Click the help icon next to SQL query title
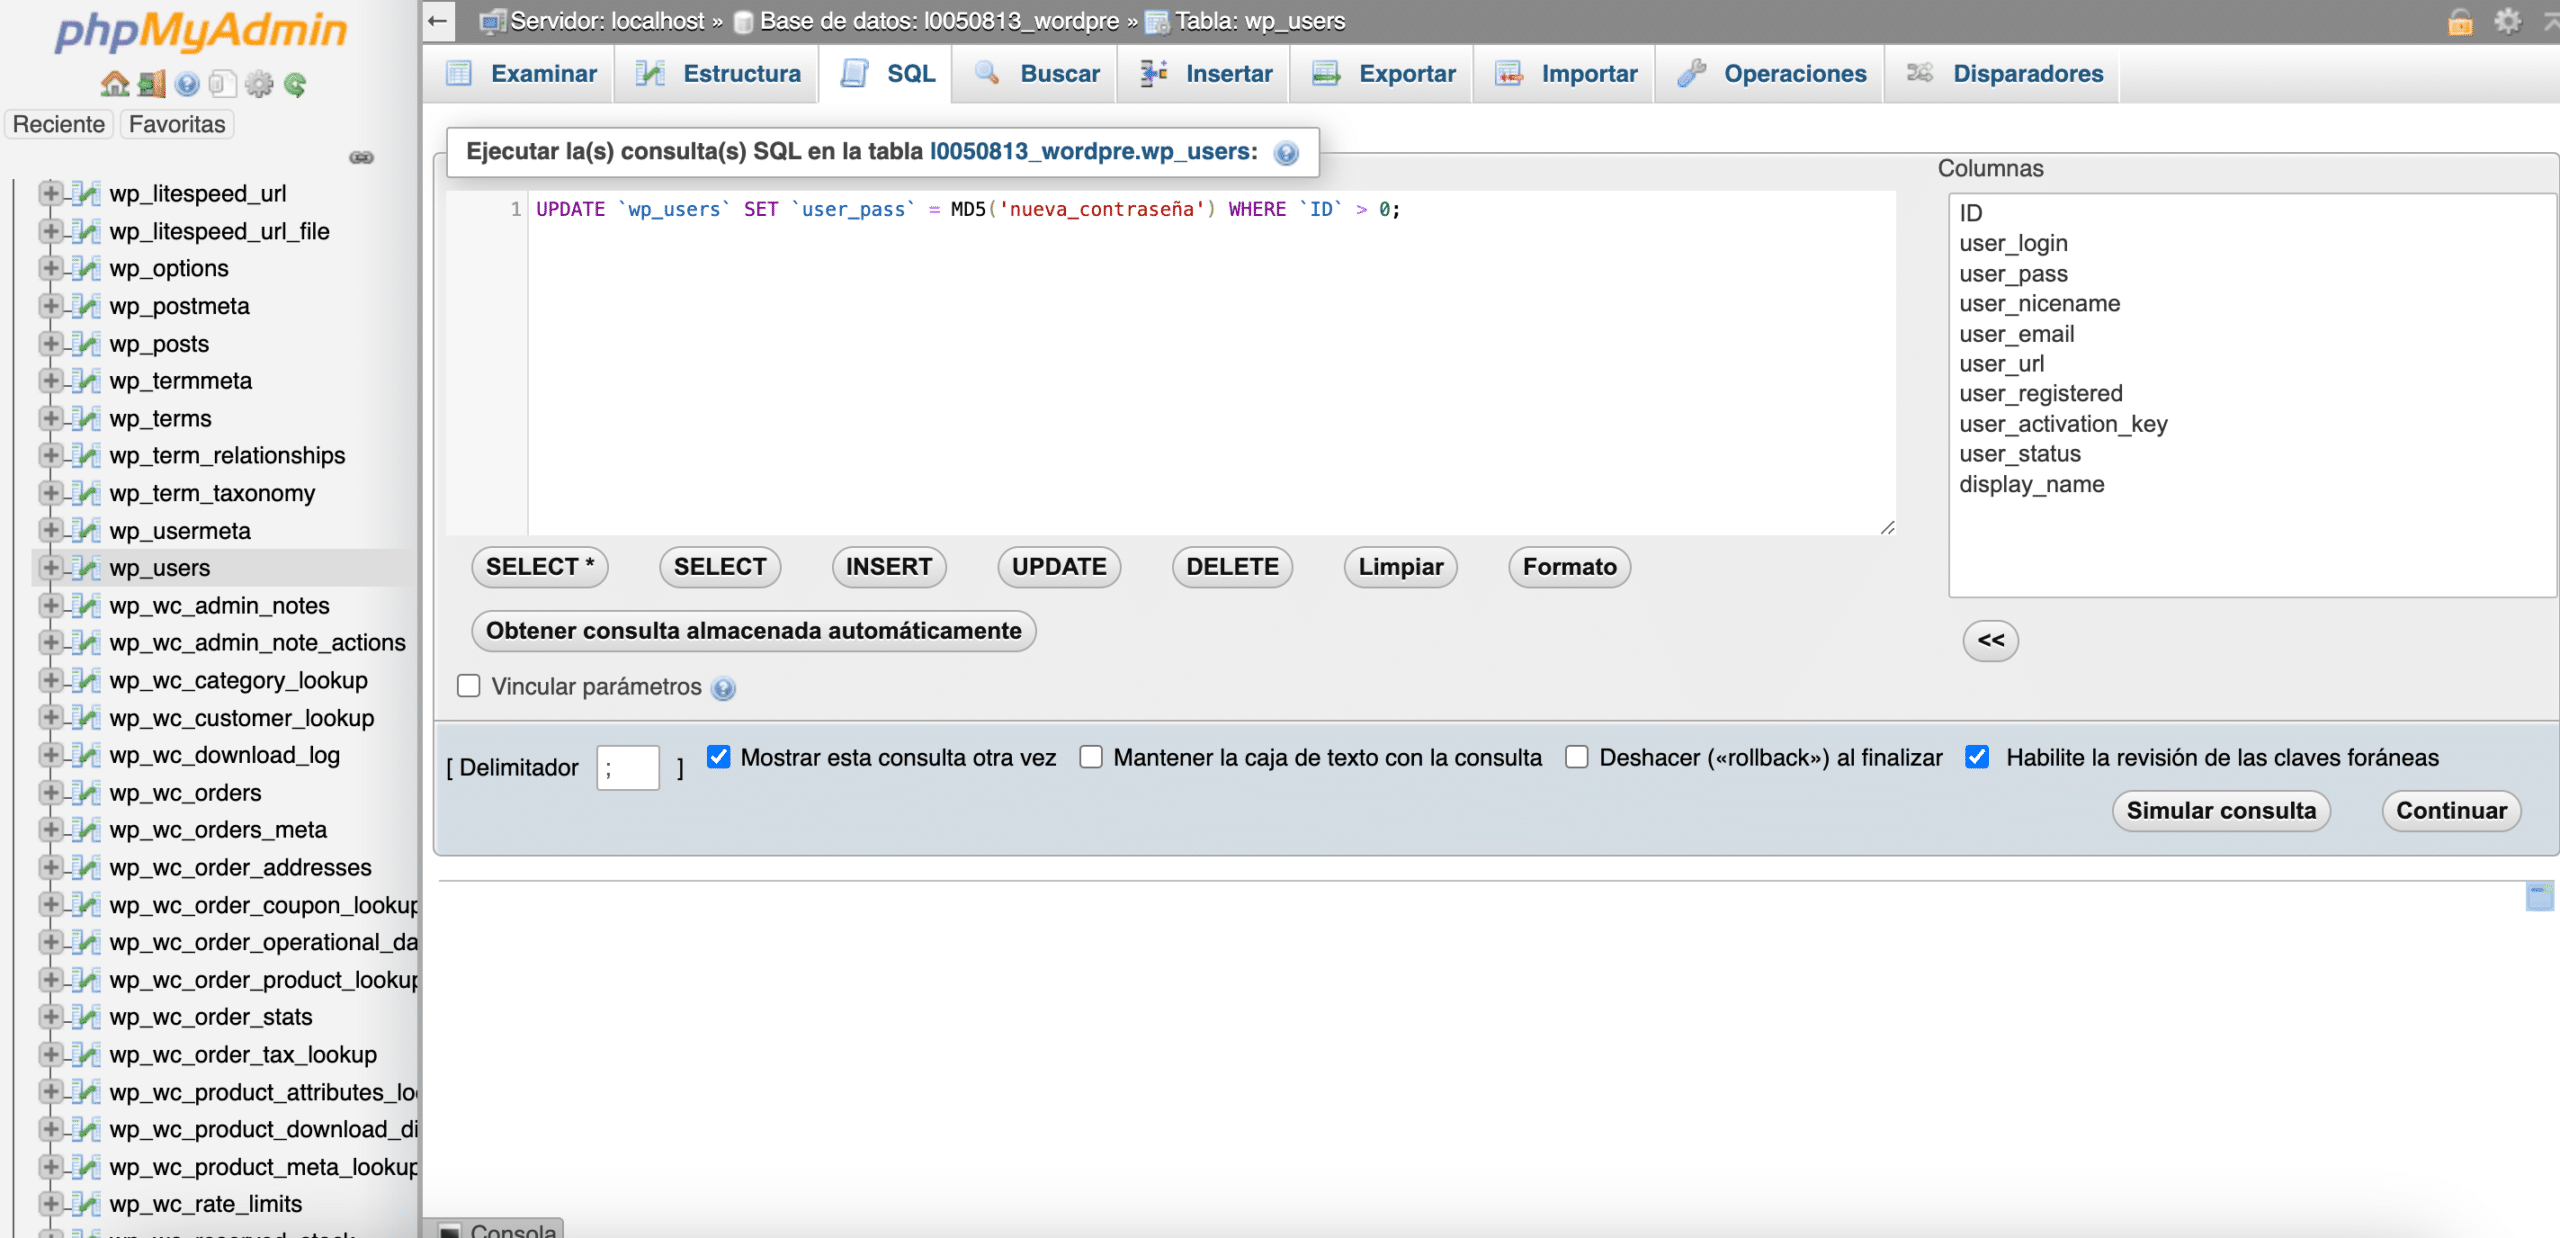The height and width of the screenshot is (1238, 2560). [x=1286, y=153]
